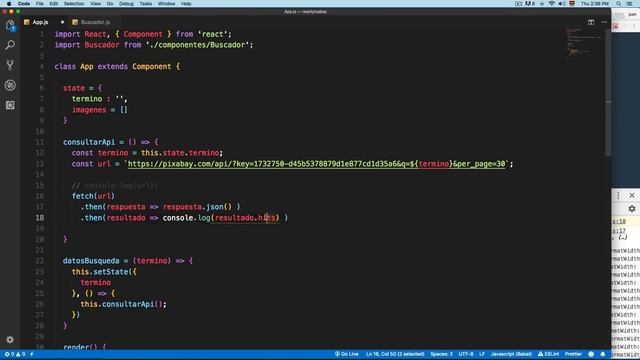Open the pixabay API URL link in code
Viewport: 640px width, 360px height.
(316, 164)
